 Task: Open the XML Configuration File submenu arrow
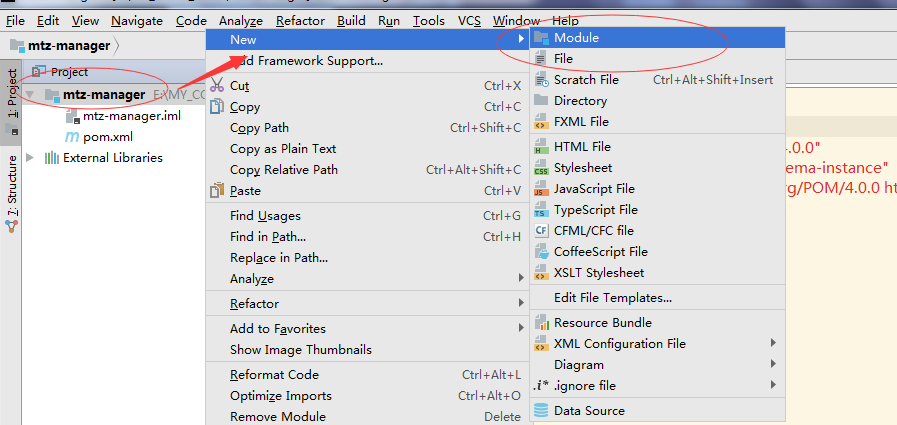coord(773,344)
